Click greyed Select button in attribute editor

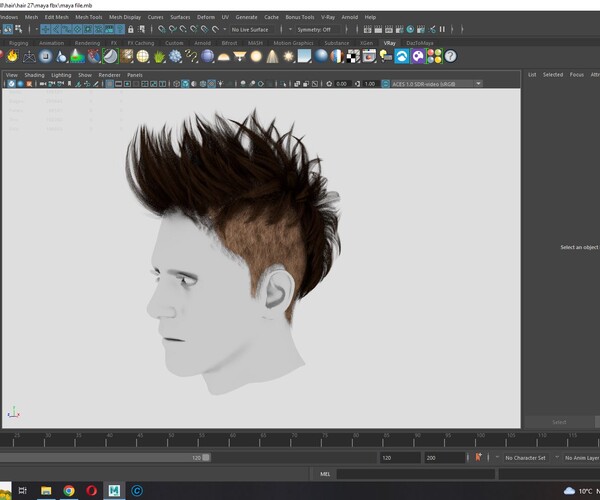coord(559,422)
